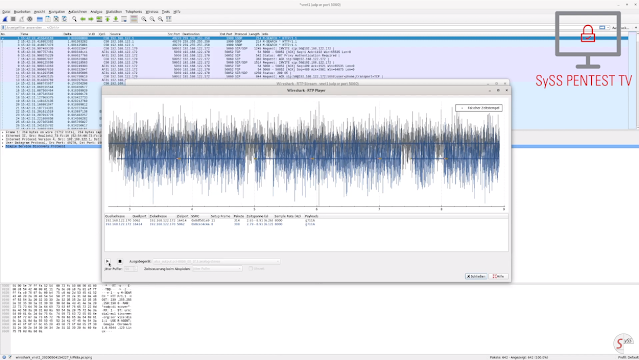This screenshot has height=360, width=639.
Task: Expand the Simple Service Discovery Protocol node
Action: (2, 146)
